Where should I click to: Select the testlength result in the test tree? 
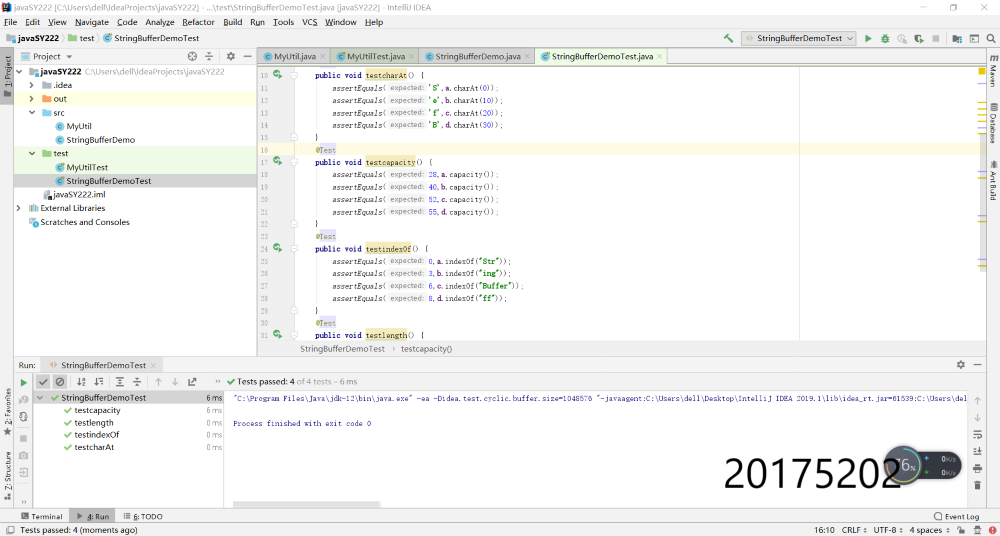94,422
